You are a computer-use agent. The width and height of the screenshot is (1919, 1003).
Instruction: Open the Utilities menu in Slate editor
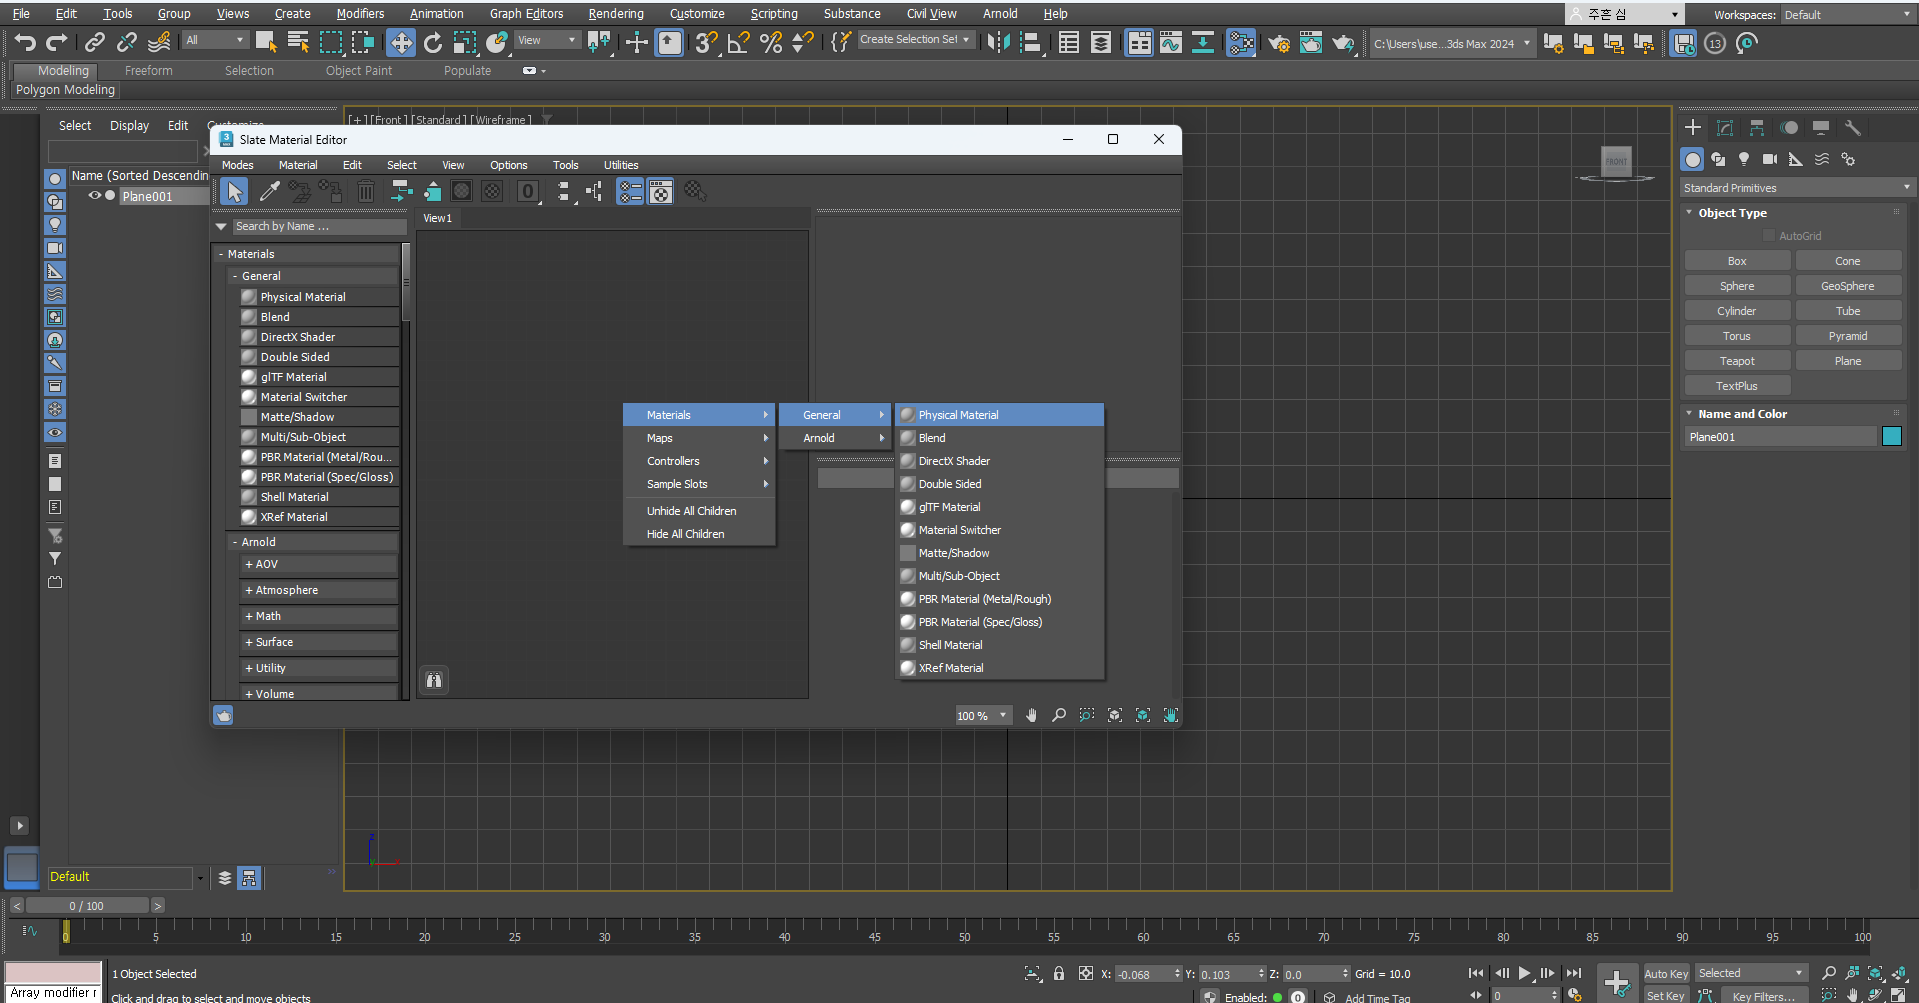pyautogui.click(x=620, y=165)
